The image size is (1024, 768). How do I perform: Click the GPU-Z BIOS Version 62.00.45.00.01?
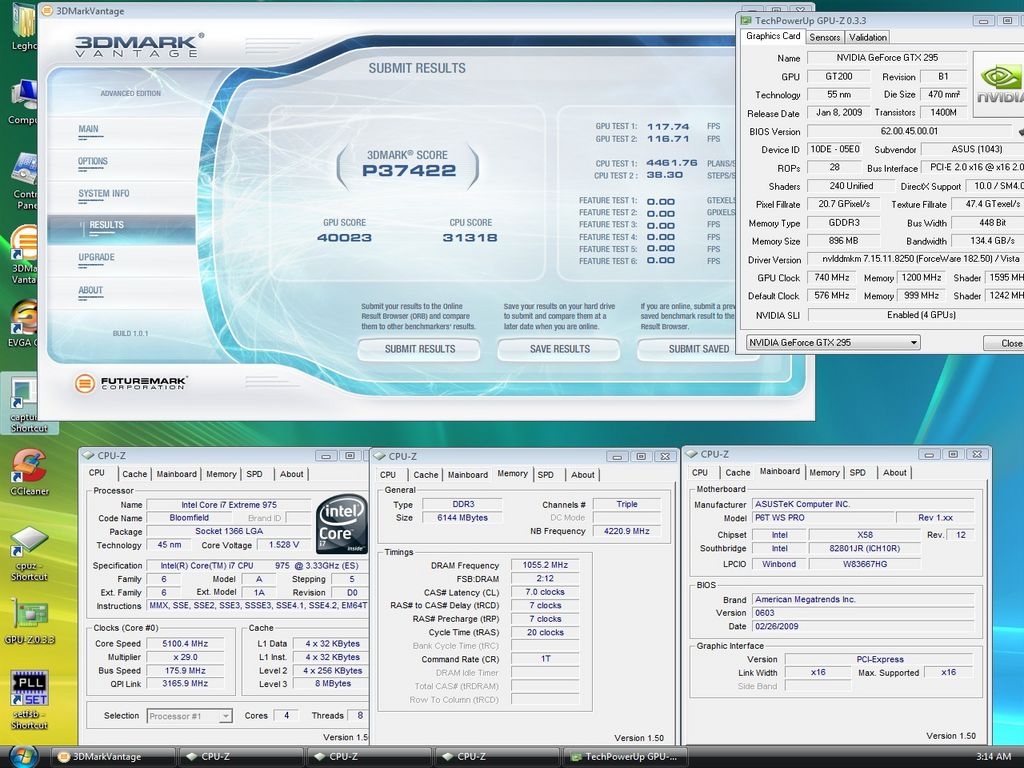click(909, 131)
